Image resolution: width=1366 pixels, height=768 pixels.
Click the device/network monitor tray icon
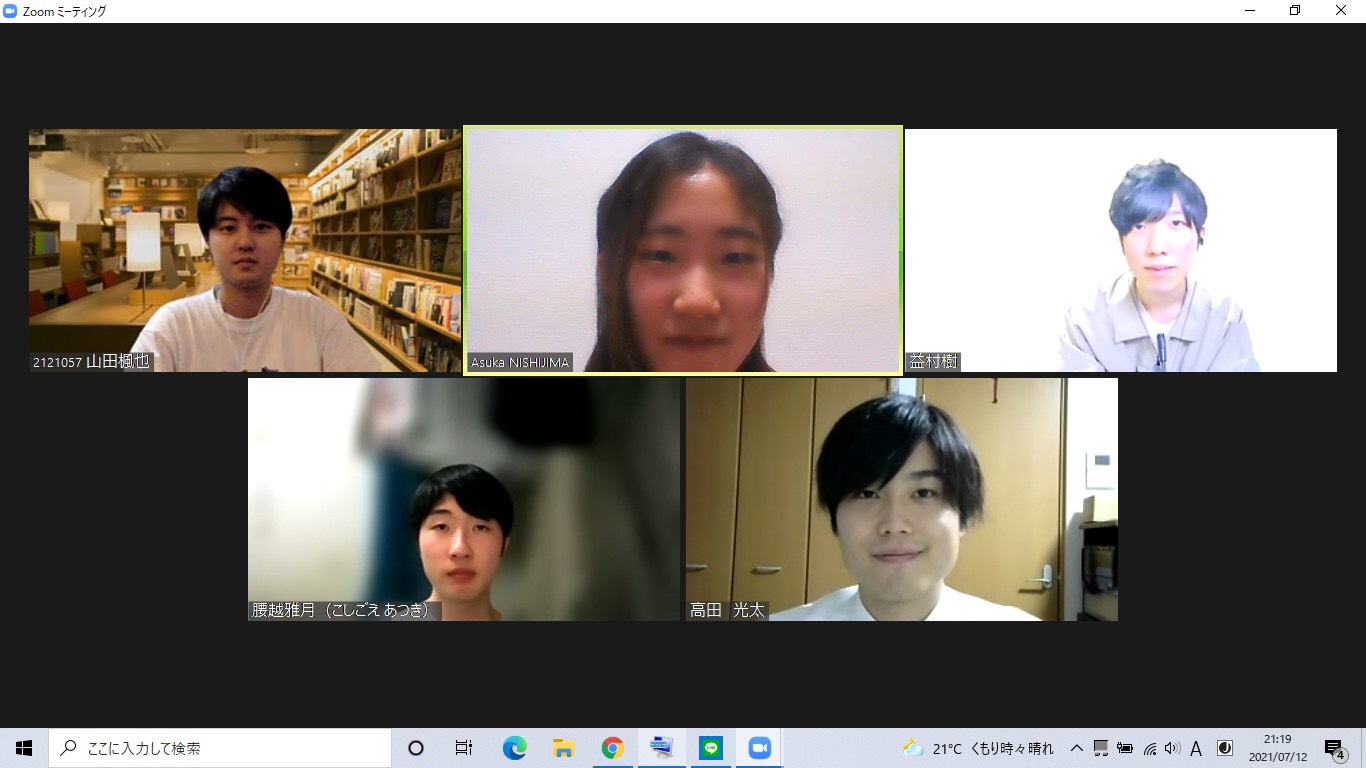tap(1101, 748)
